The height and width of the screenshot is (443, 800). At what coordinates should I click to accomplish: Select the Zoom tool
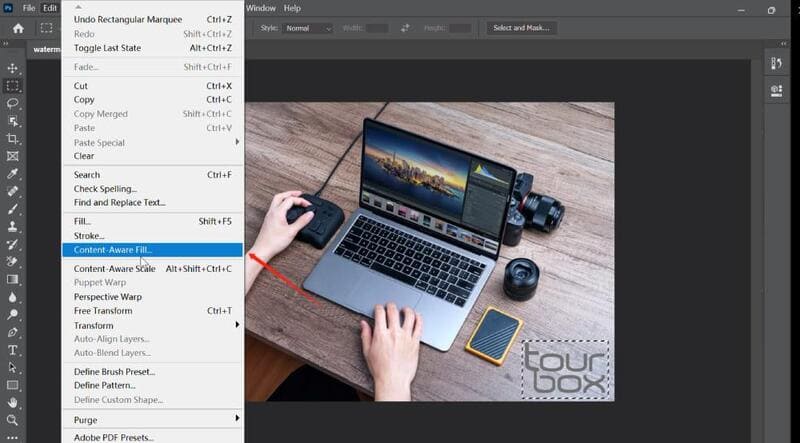point(12,420)
